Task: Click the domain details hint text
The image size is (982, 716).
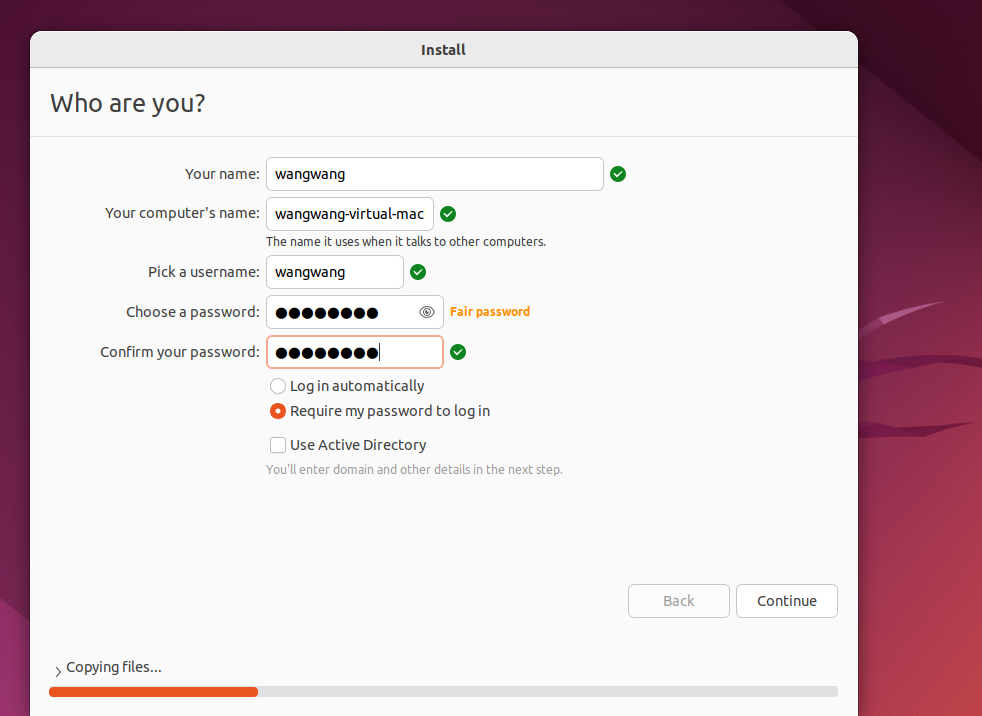Action: tap(414, 469)
